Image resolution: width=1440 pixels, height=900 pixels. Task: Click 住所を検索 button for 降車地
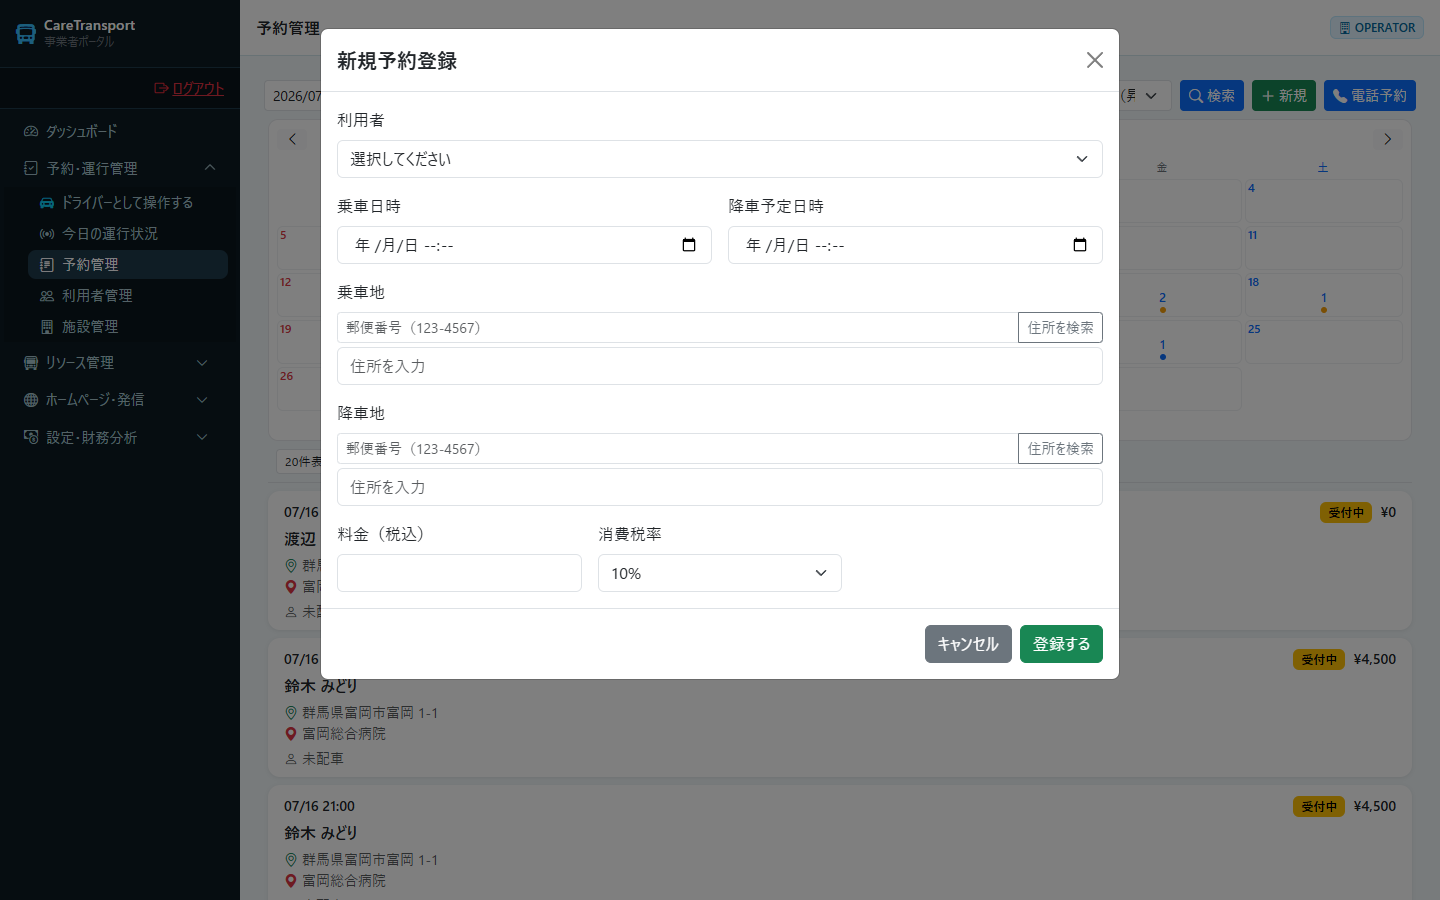tap(1060, 449)
